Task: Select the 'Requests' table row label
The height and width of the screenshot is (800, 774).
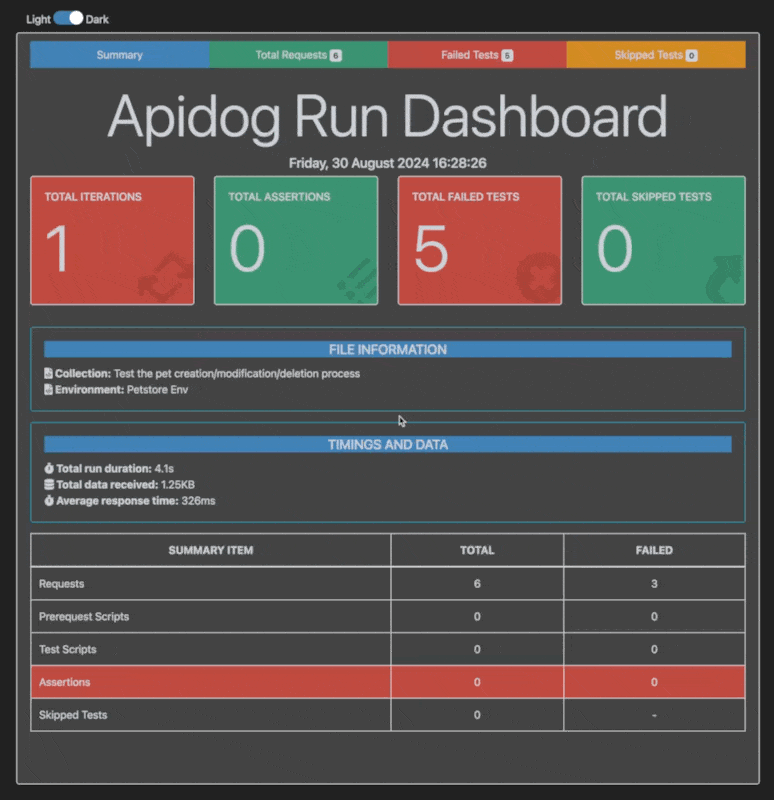Action: click(x=62, y=584)
